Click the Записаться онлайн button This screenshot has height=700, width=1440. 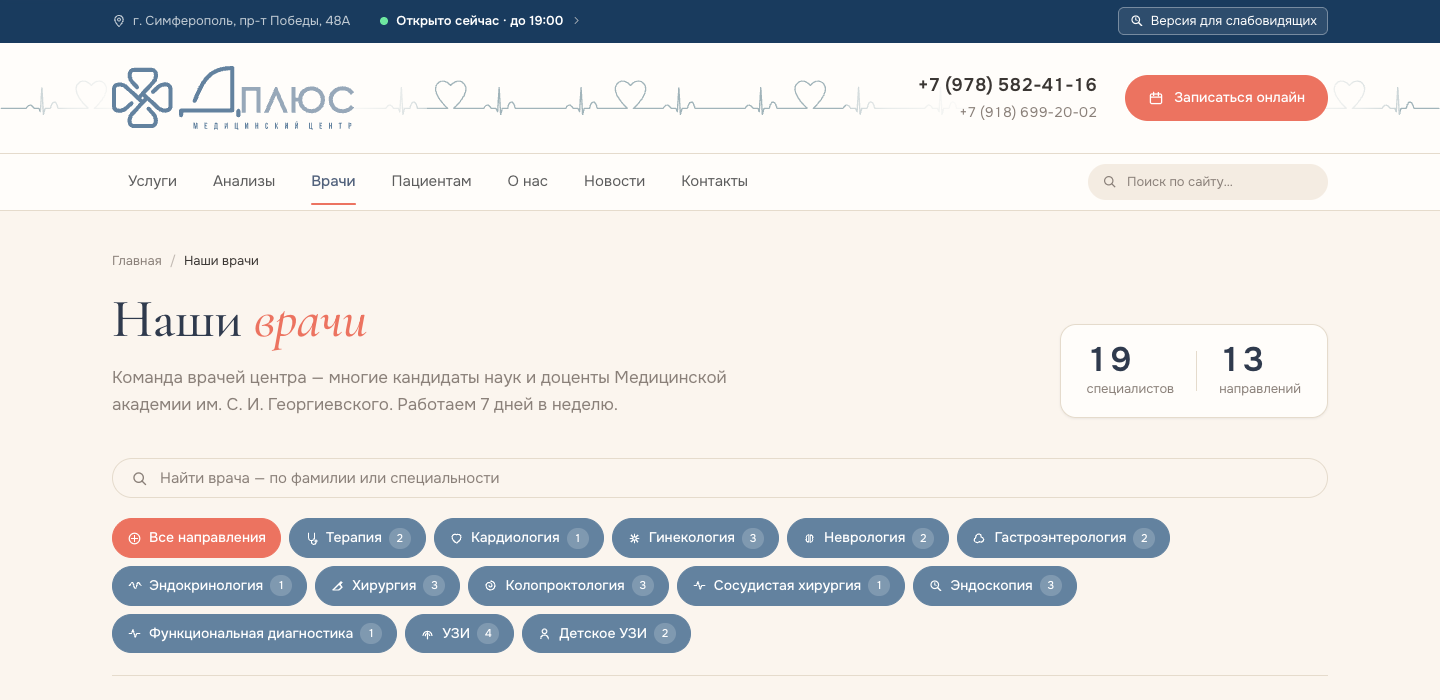1226,98
